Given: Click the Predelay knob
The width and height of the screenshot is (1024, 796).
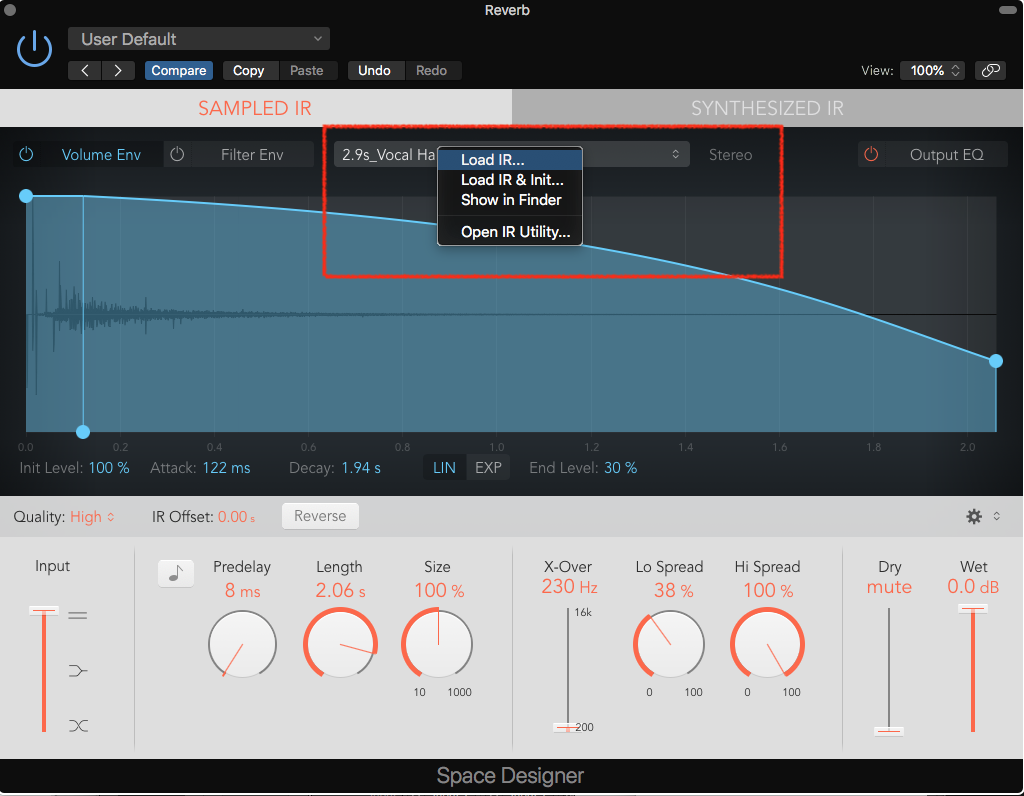Looking at the screenshot, I should 242,645.
